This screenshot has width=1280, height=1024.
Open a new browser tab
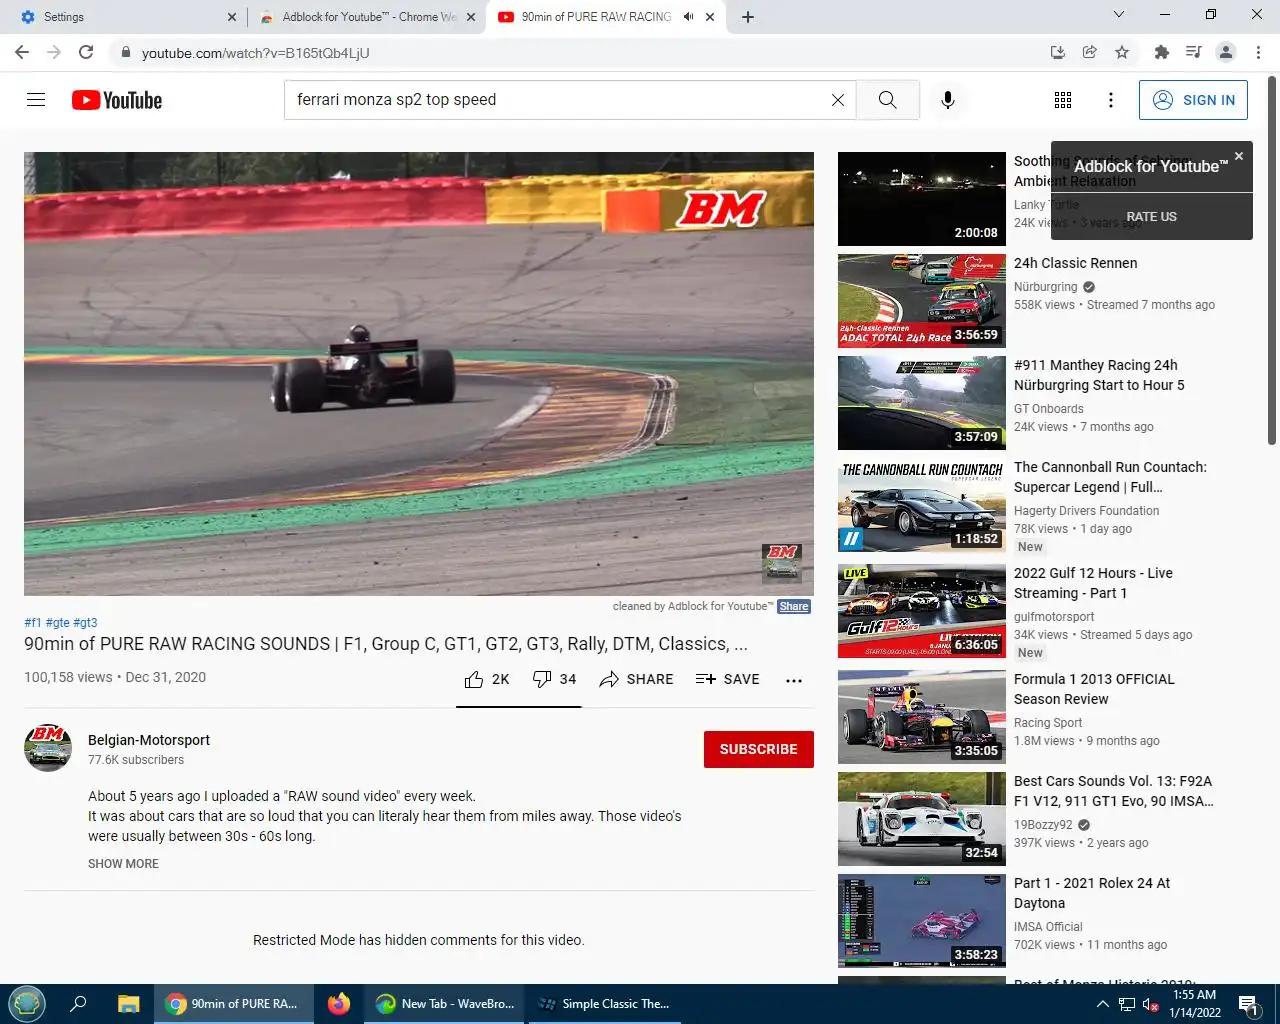tap(748, 17)
